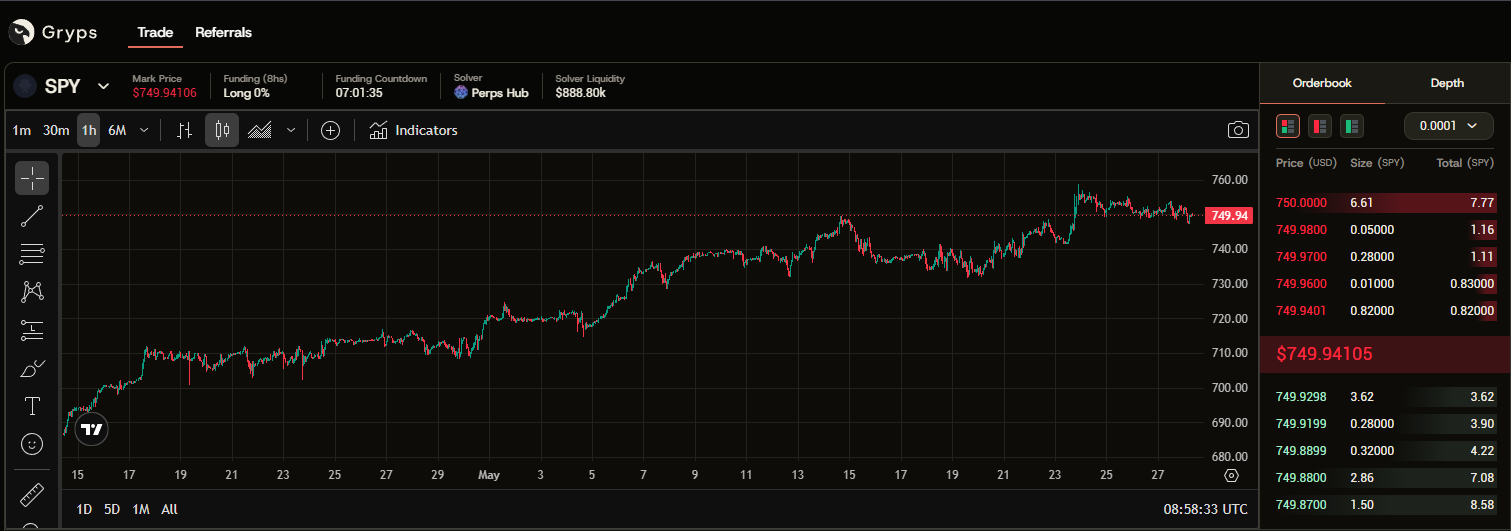Viewport: 1511px width, 531px height.
Task: Expand the timeframe interval dropdown
Action: point(144,130)
